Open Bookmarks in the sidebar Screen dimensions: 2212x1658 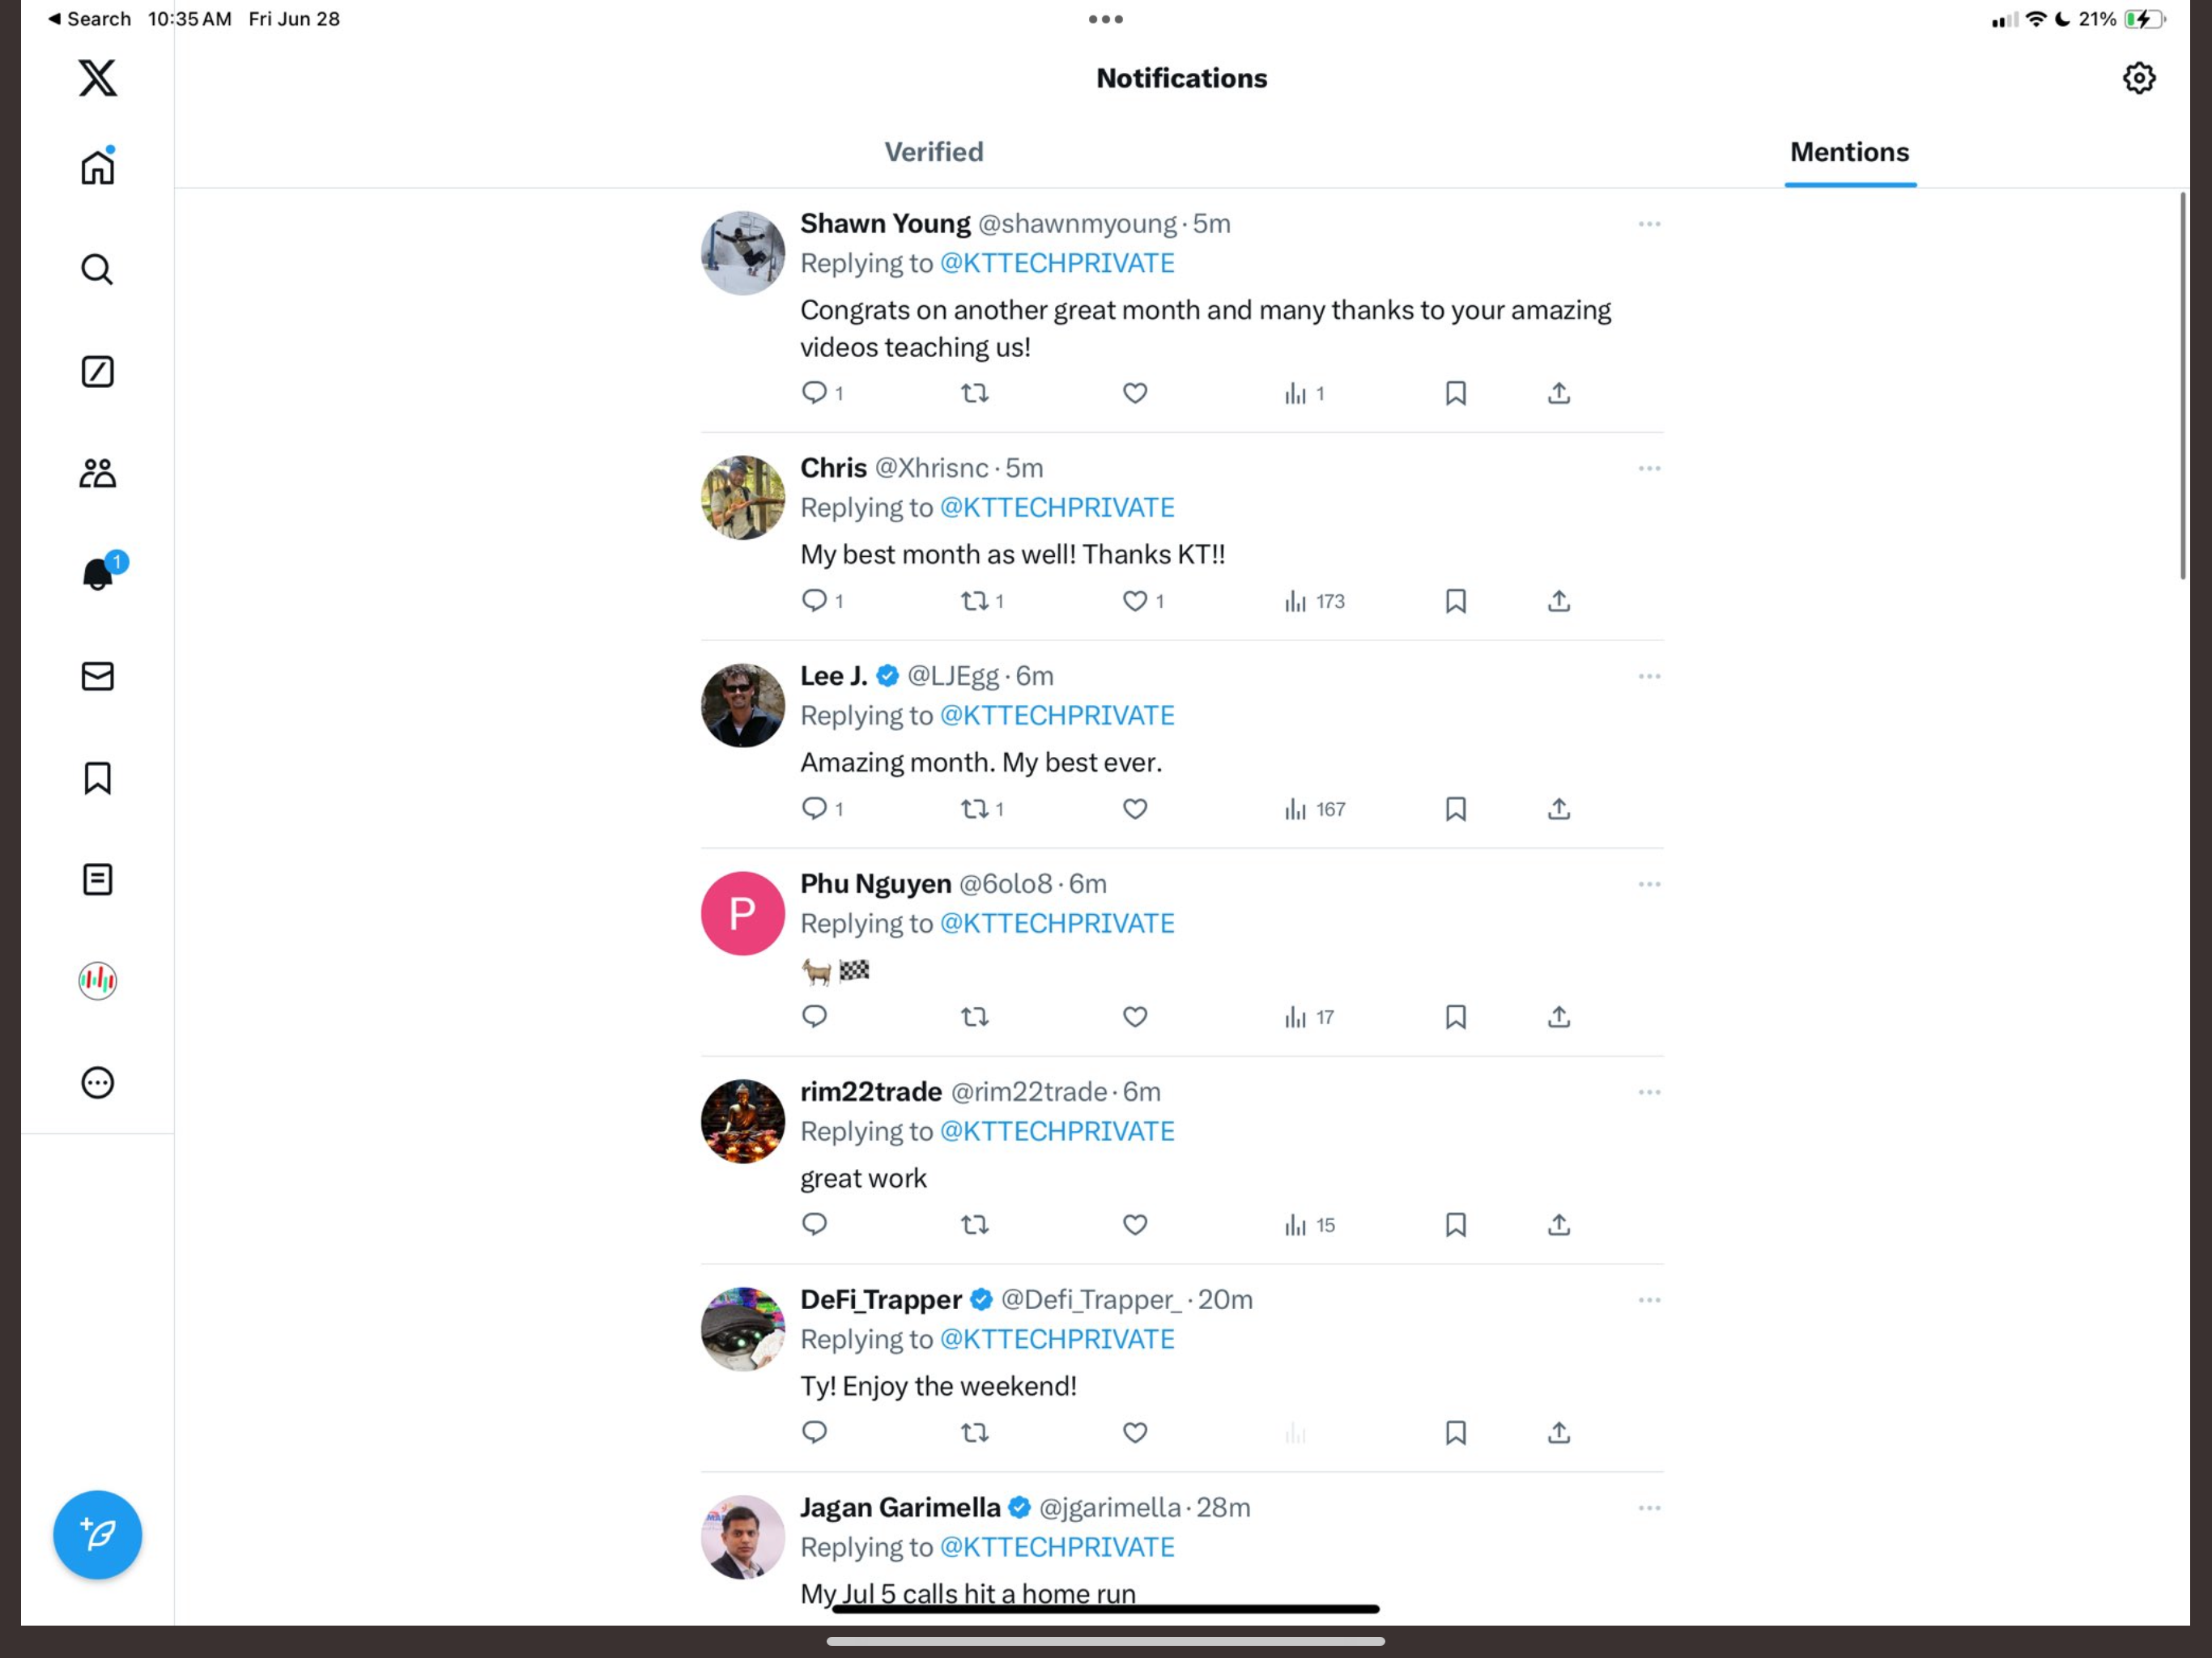pyautogui.click(x=97, y=778)
